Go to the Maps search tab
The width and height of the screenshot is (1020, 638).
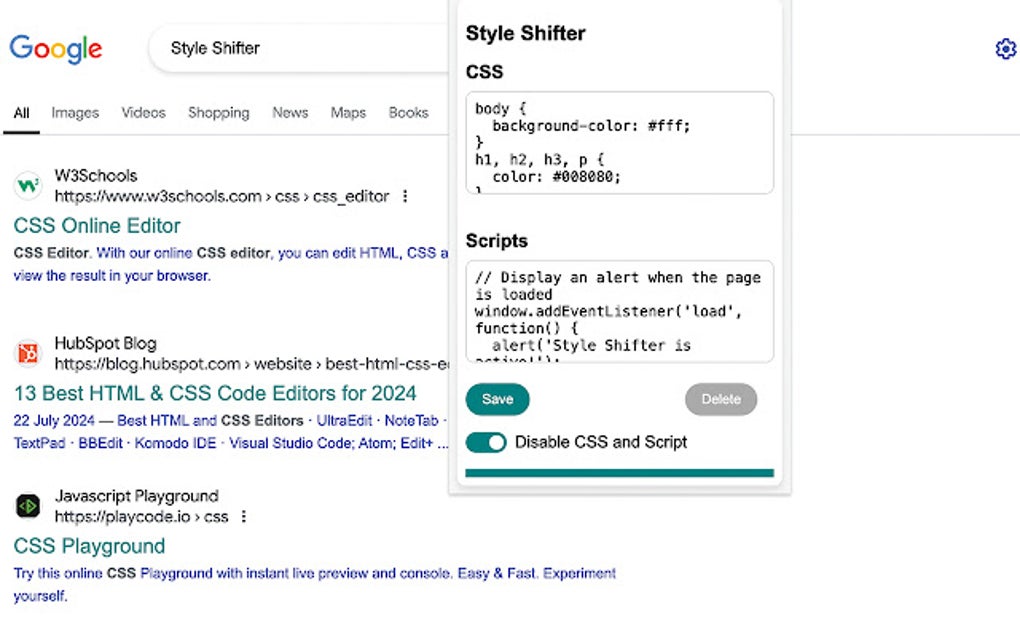(348, 113)
